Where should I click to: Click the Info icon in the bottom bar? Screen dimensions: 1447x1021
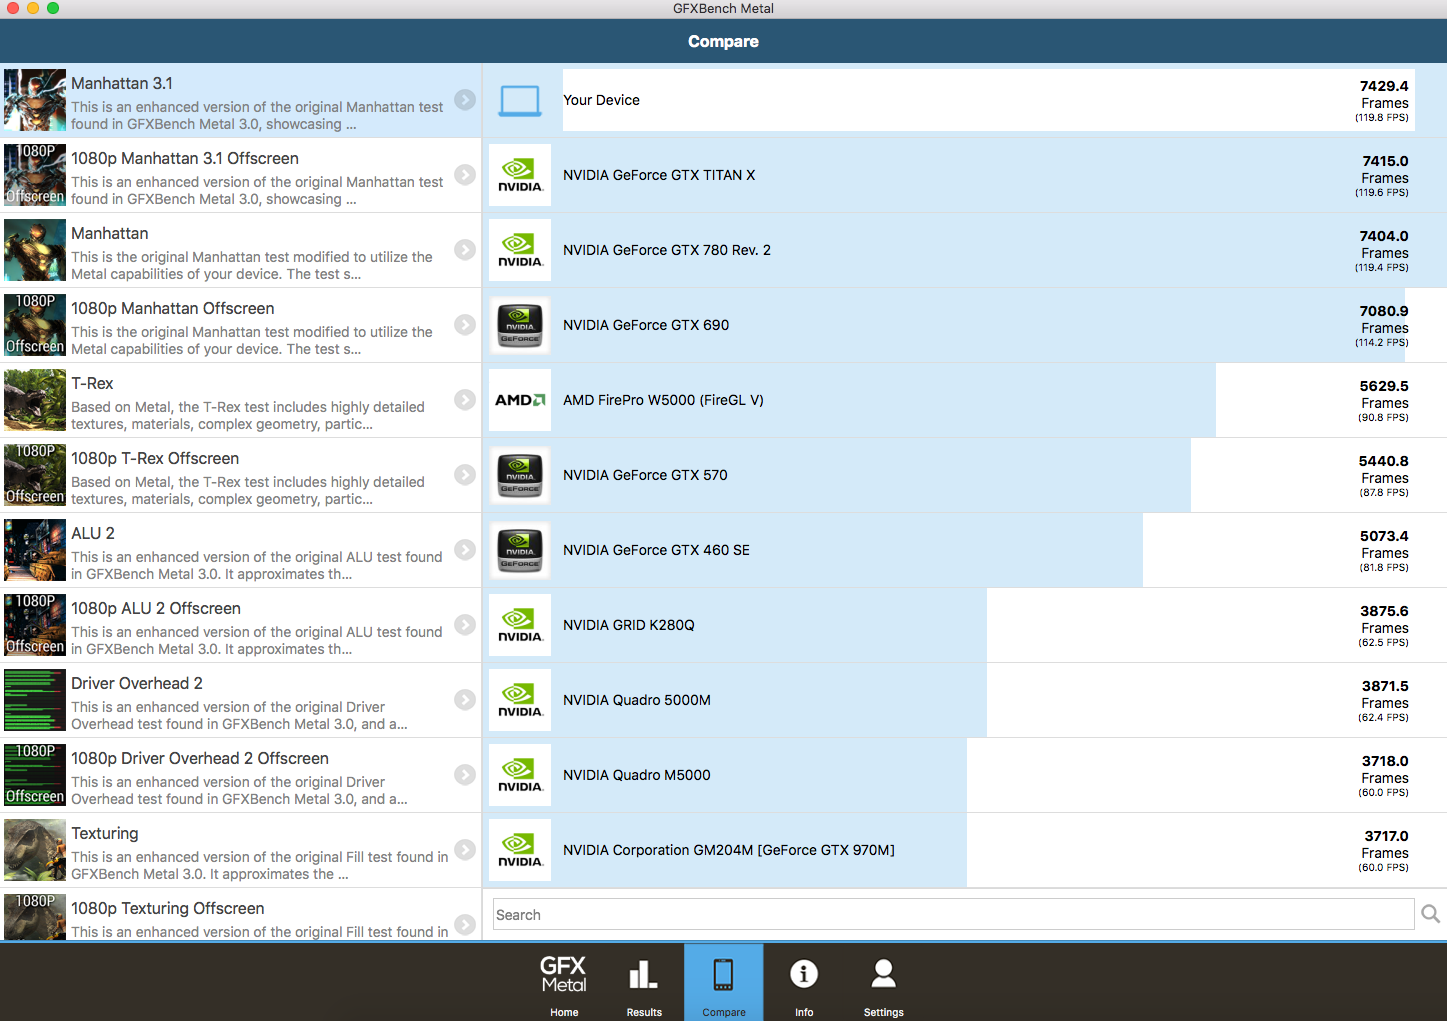803,971
